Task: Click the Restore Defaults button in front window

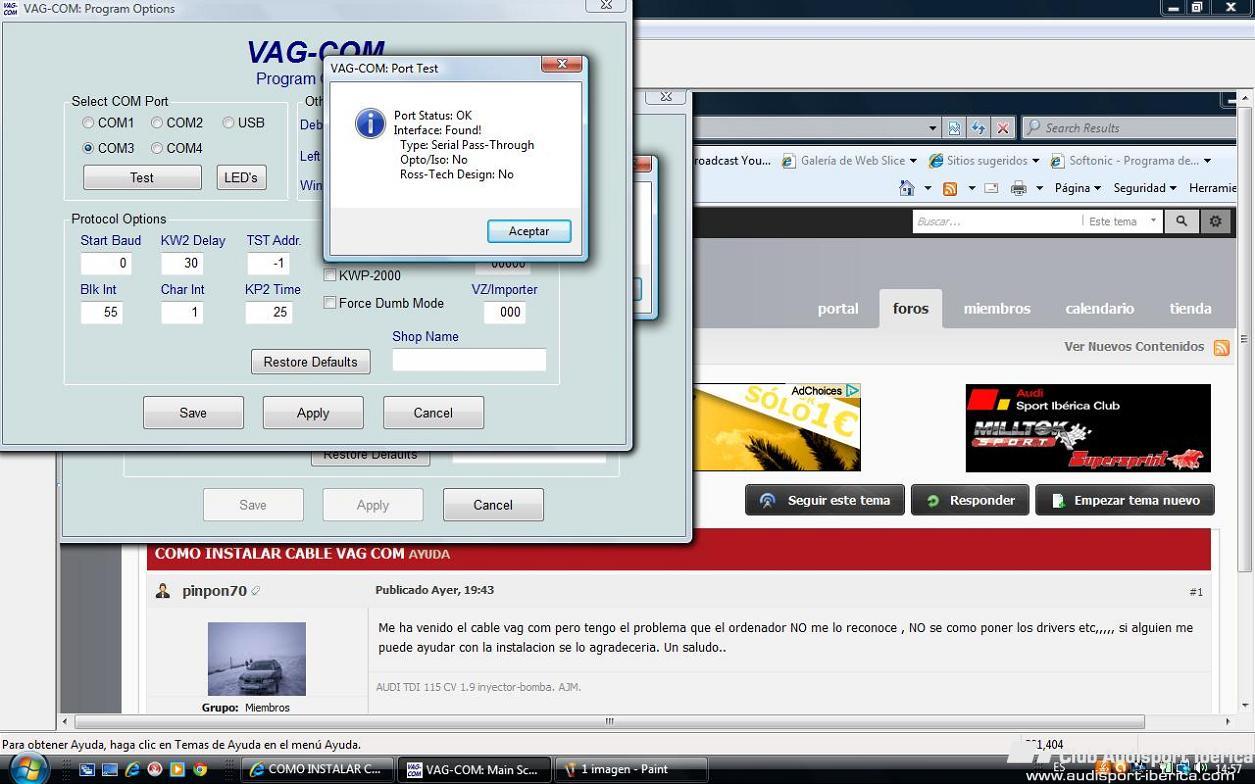Action: [x=310, y=362]
